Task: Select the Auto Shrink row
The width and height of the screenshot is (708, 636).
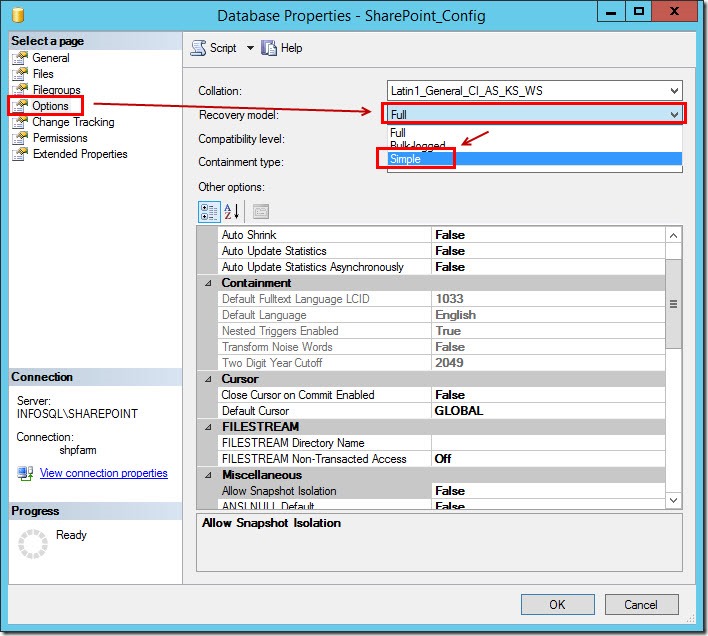Action: pos(441,235)
